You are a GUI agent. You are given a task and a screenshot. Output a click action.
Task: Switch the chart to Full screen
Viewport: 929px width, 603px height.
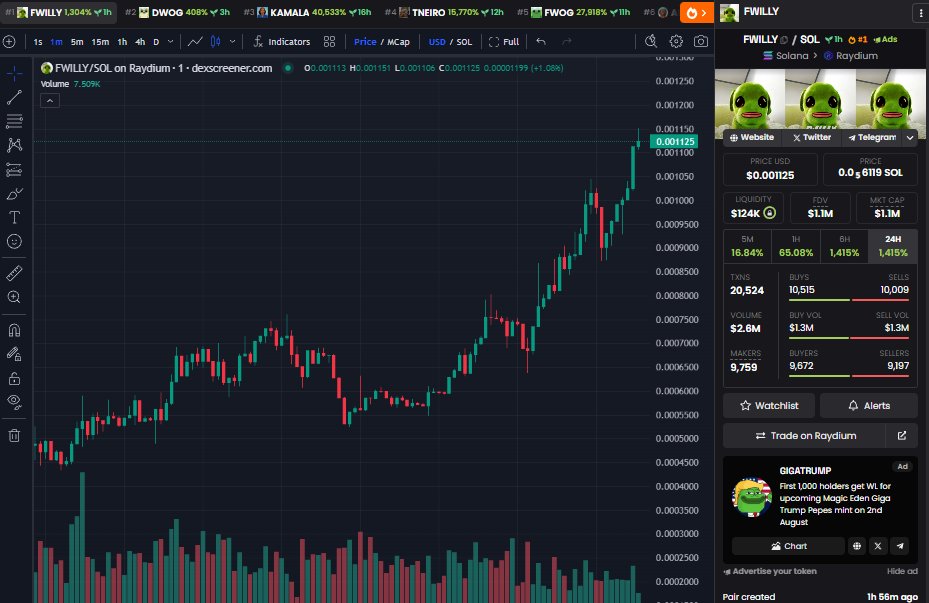504,41
